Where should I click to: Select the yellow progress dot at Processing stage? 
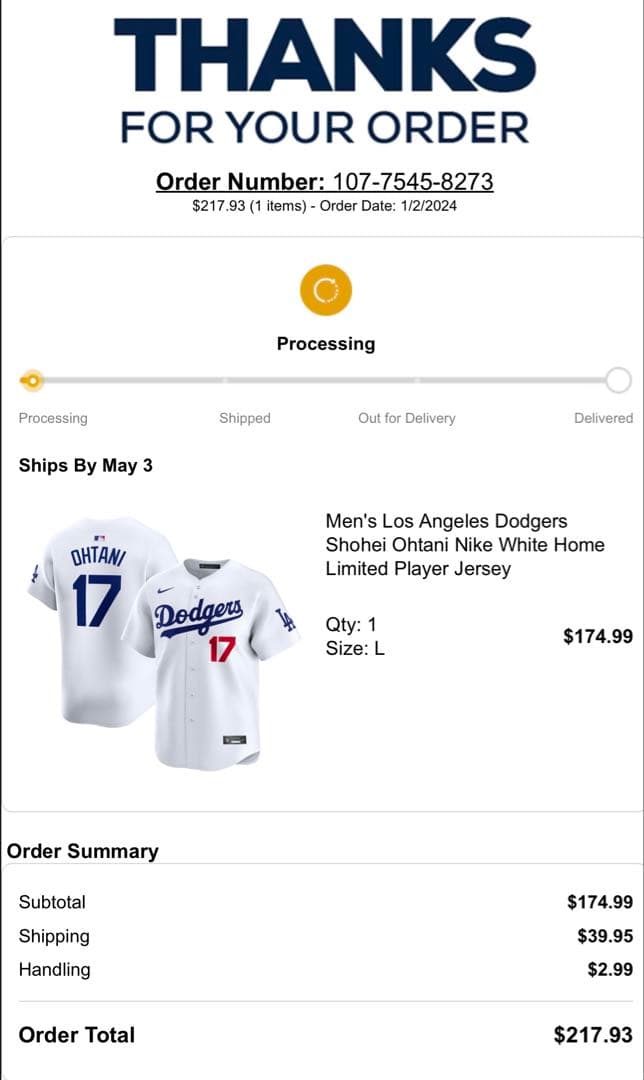pyautogui.click(x=33, y=381)
